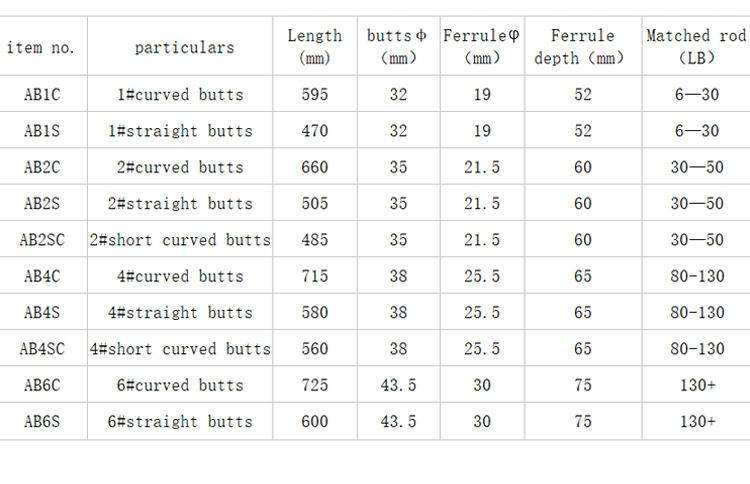750x484 pixels.
Task: Click the '2#short curved butts' cell
Action: [x=180, y=240]
